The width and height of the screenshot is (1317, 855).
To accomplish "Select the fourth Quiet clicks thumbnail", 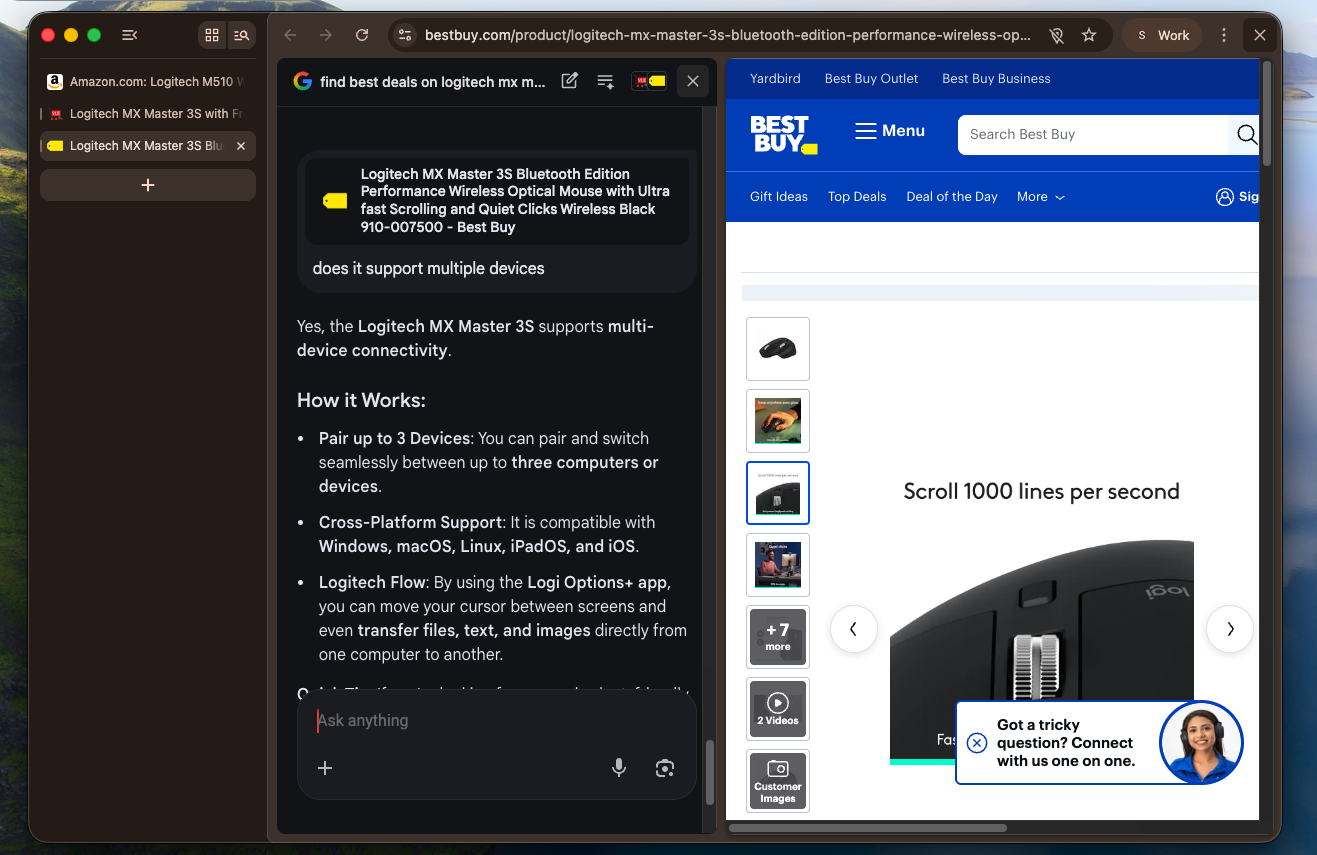I will tap(778, 565).
